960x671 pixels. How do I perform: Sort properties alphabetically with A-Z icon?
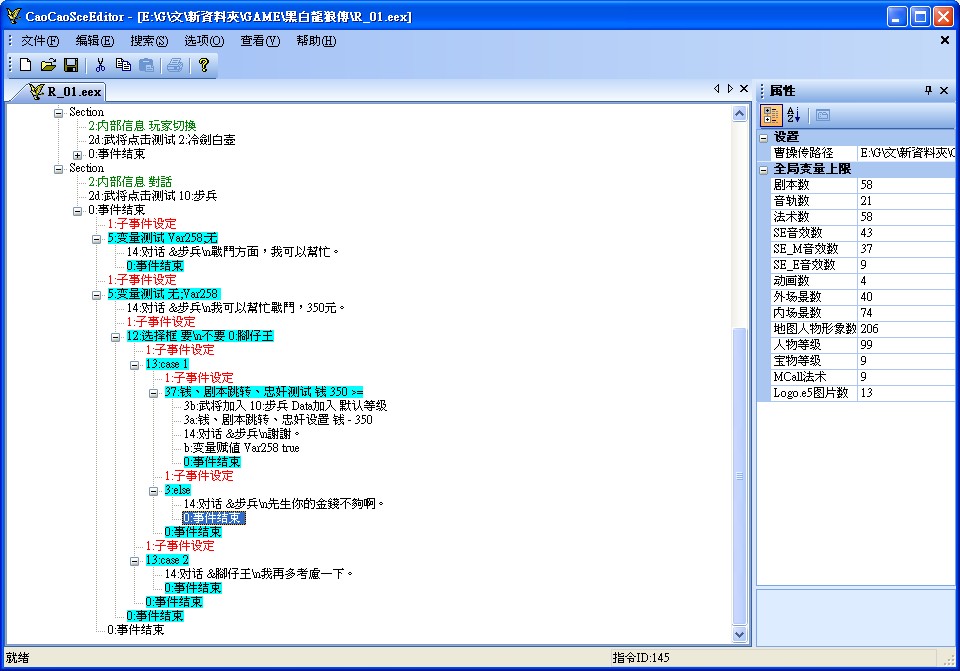[793, 115]
